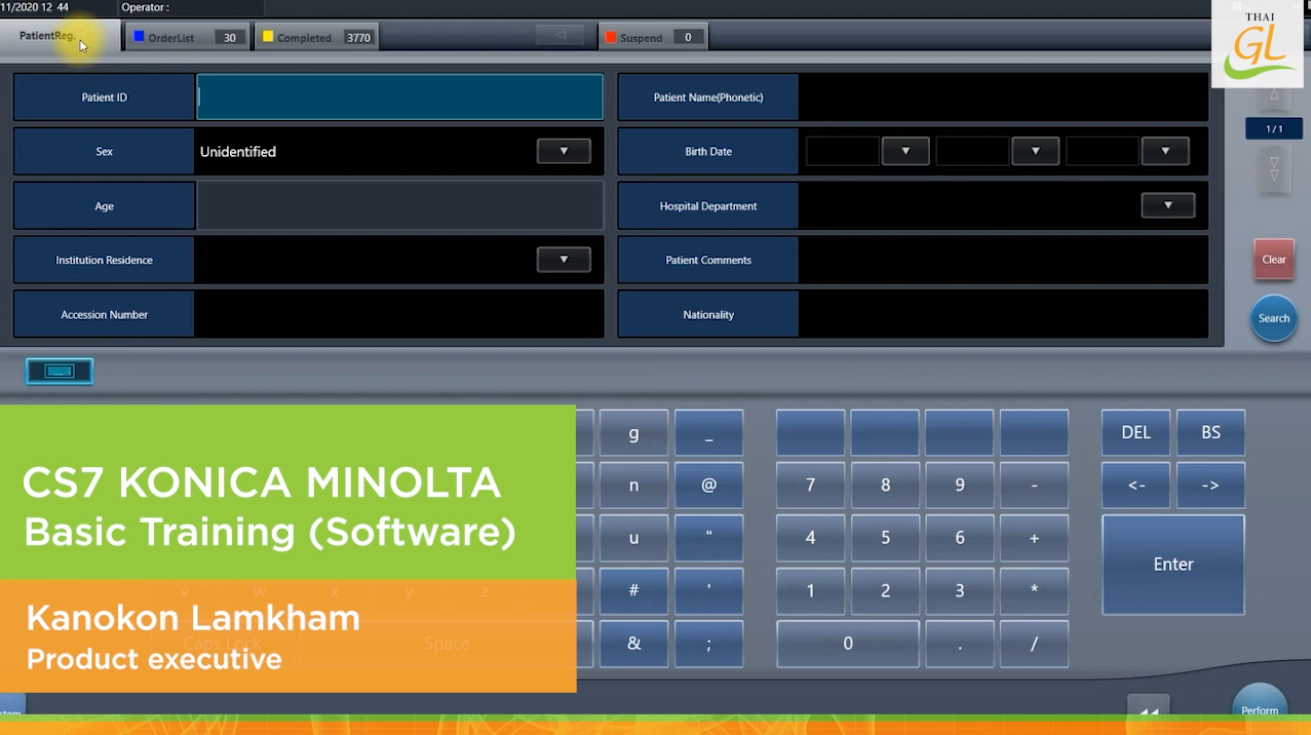This screenshot has height=735, width=1311.
Task: Tap the & symbol key
Action: tap(633, 643)
